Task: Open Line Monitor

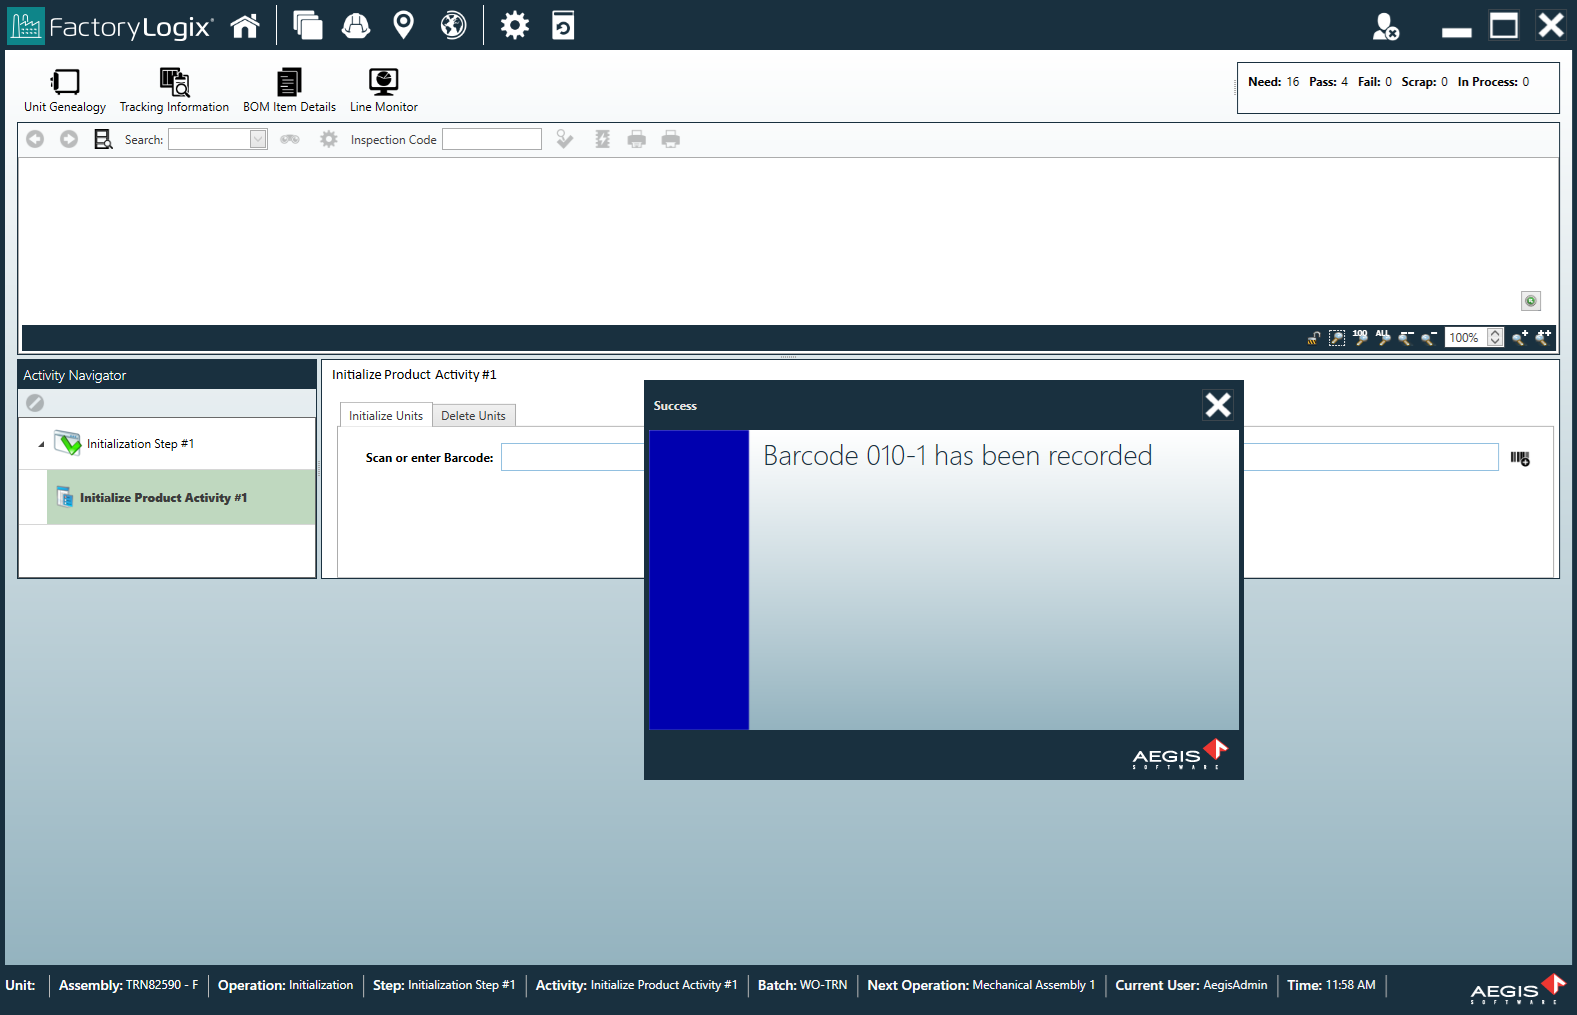Action: pos(384,91)
